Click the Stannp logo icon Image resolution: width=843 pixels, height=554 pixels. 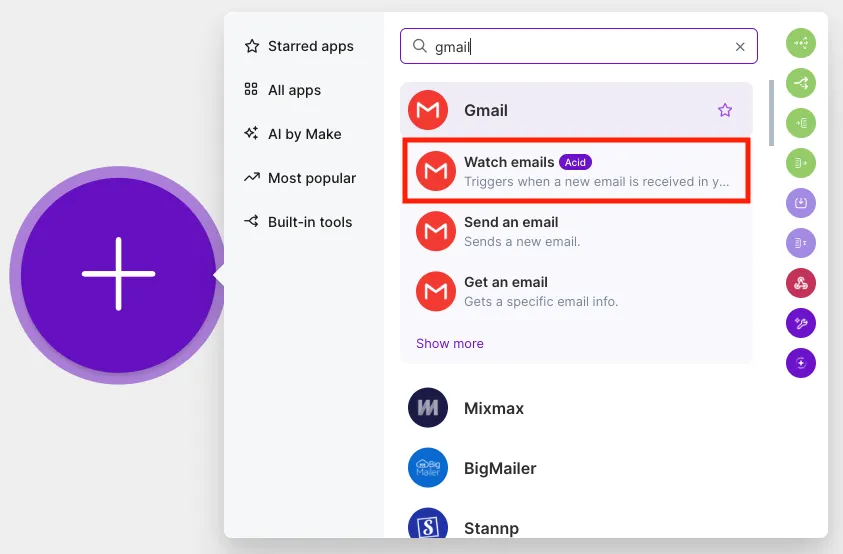point(428,524)
